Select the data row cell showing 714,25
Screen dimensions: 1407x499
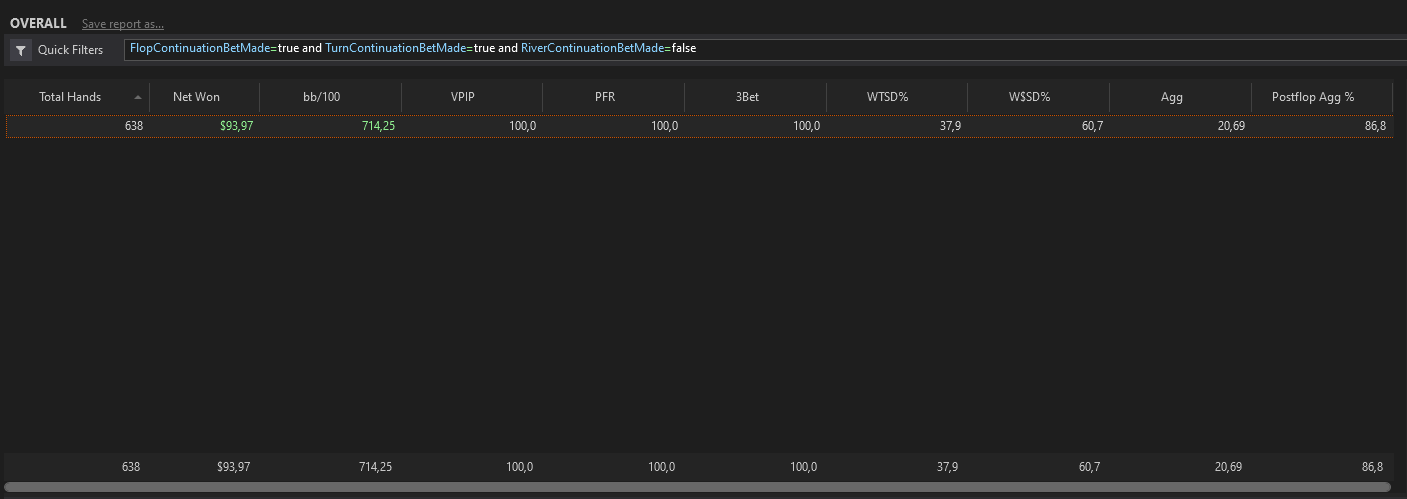378,126
